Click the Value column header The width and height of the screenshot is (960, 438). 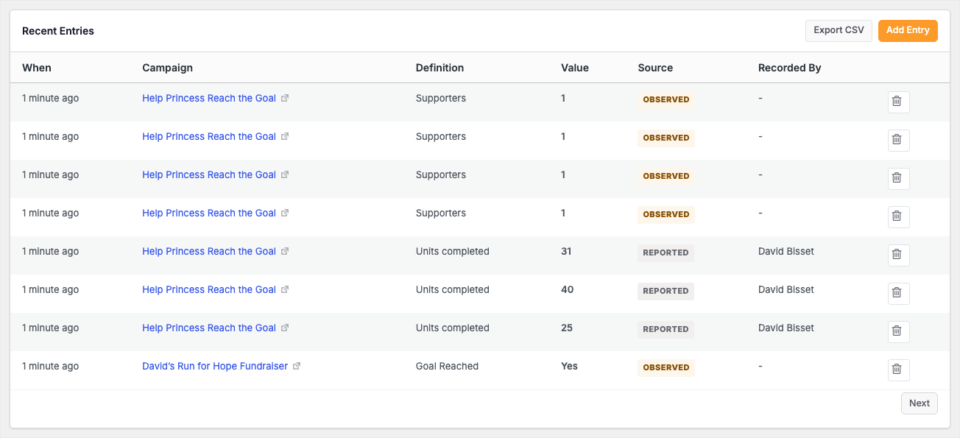pos(574,67)
